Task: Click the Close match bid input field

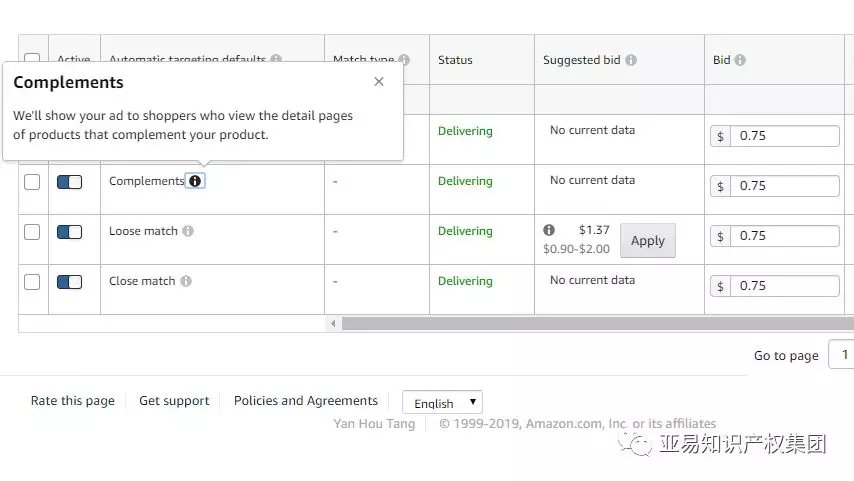Action: click(785, 286)
